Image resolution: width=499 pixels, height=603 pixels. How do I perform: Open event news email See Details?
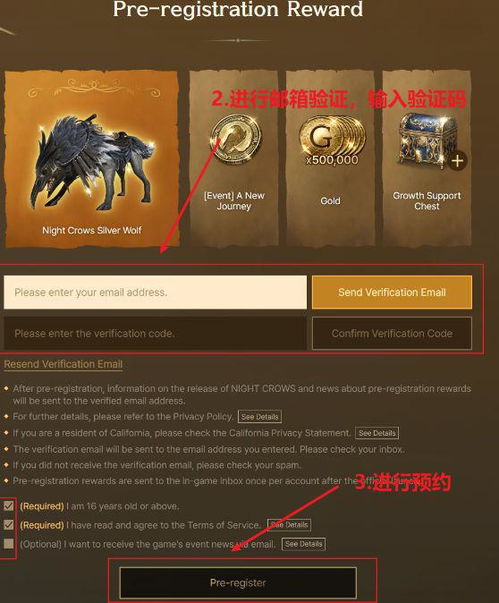(x=304, y=544)
